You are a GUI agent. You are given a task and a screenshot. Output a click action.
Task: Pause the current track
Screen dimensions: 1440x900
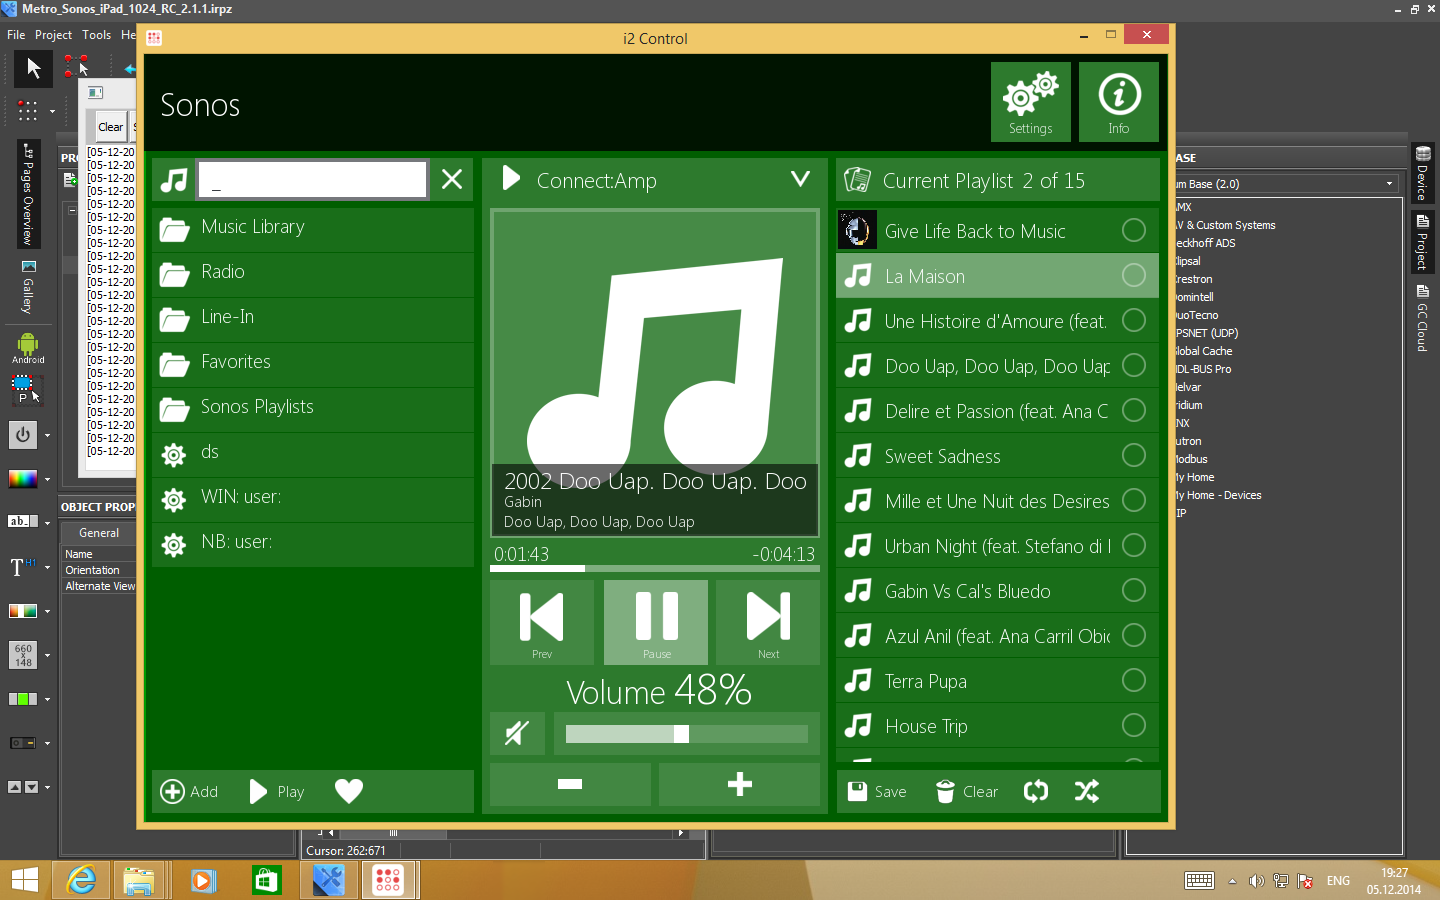pos(656,622)
